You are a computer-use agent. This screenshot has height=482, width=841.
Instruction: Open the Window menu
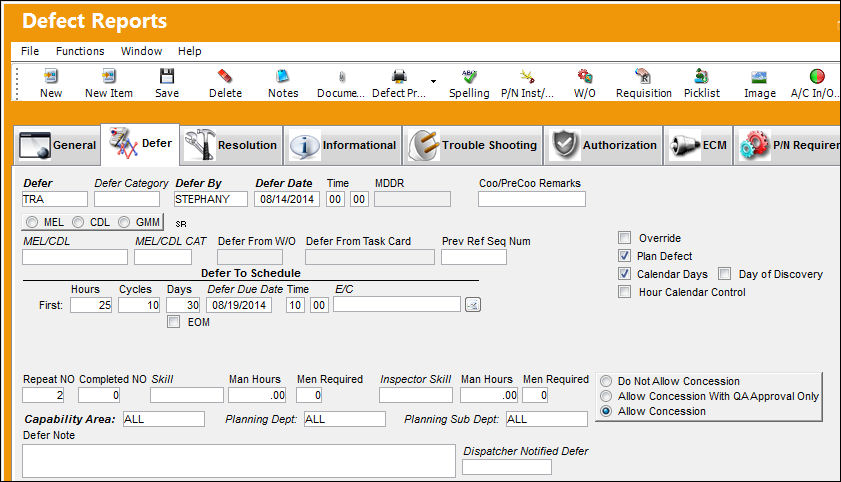pyautogui.click(x=141, y=51)
